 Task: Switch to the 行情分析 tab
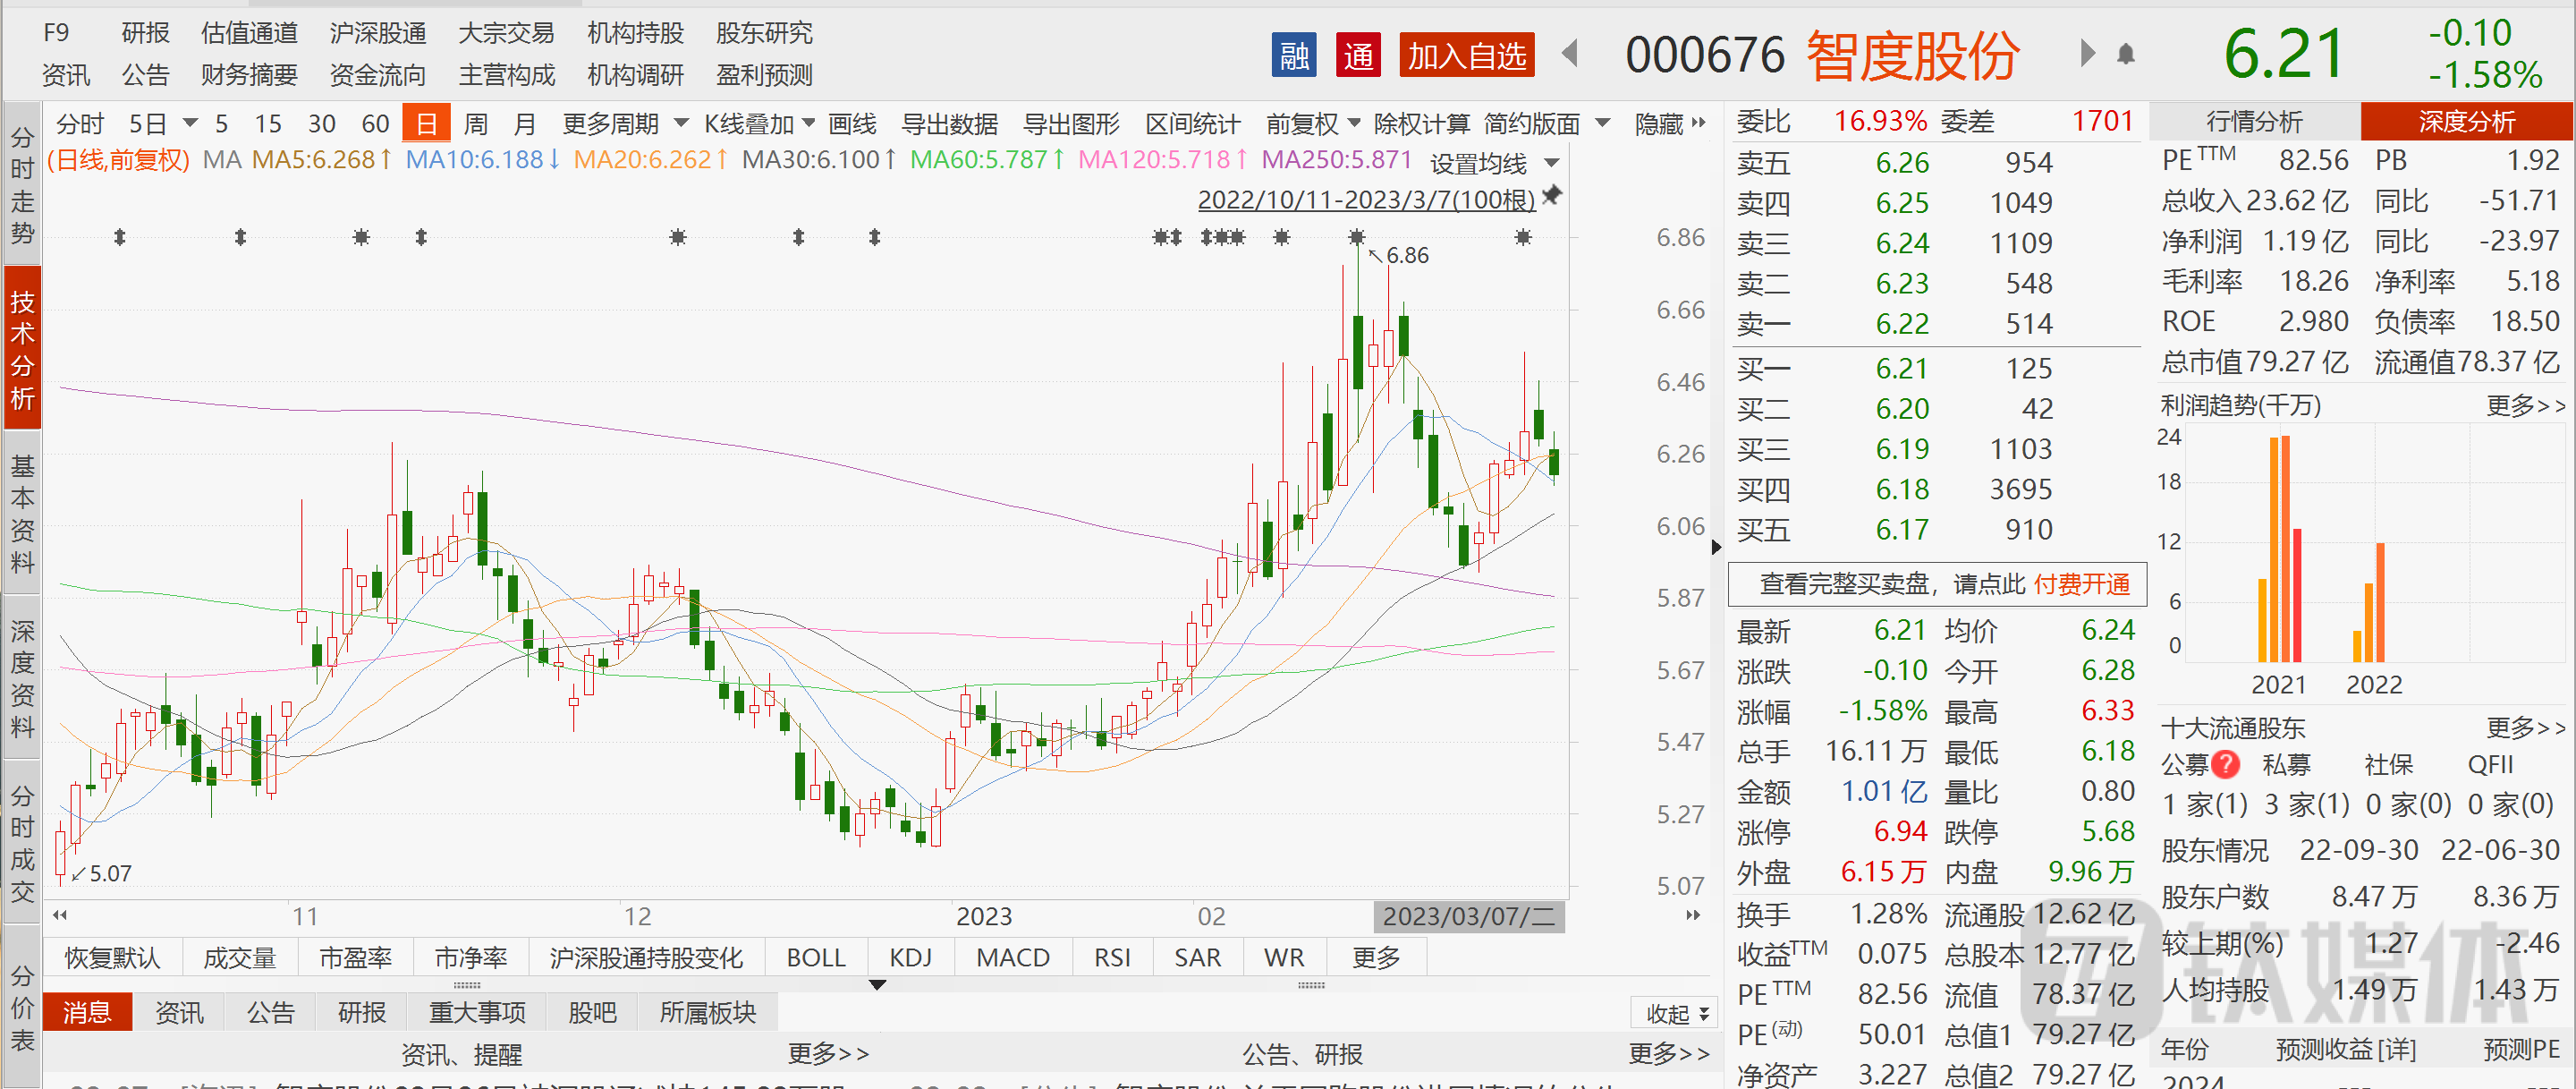(x=2254, y=122)
